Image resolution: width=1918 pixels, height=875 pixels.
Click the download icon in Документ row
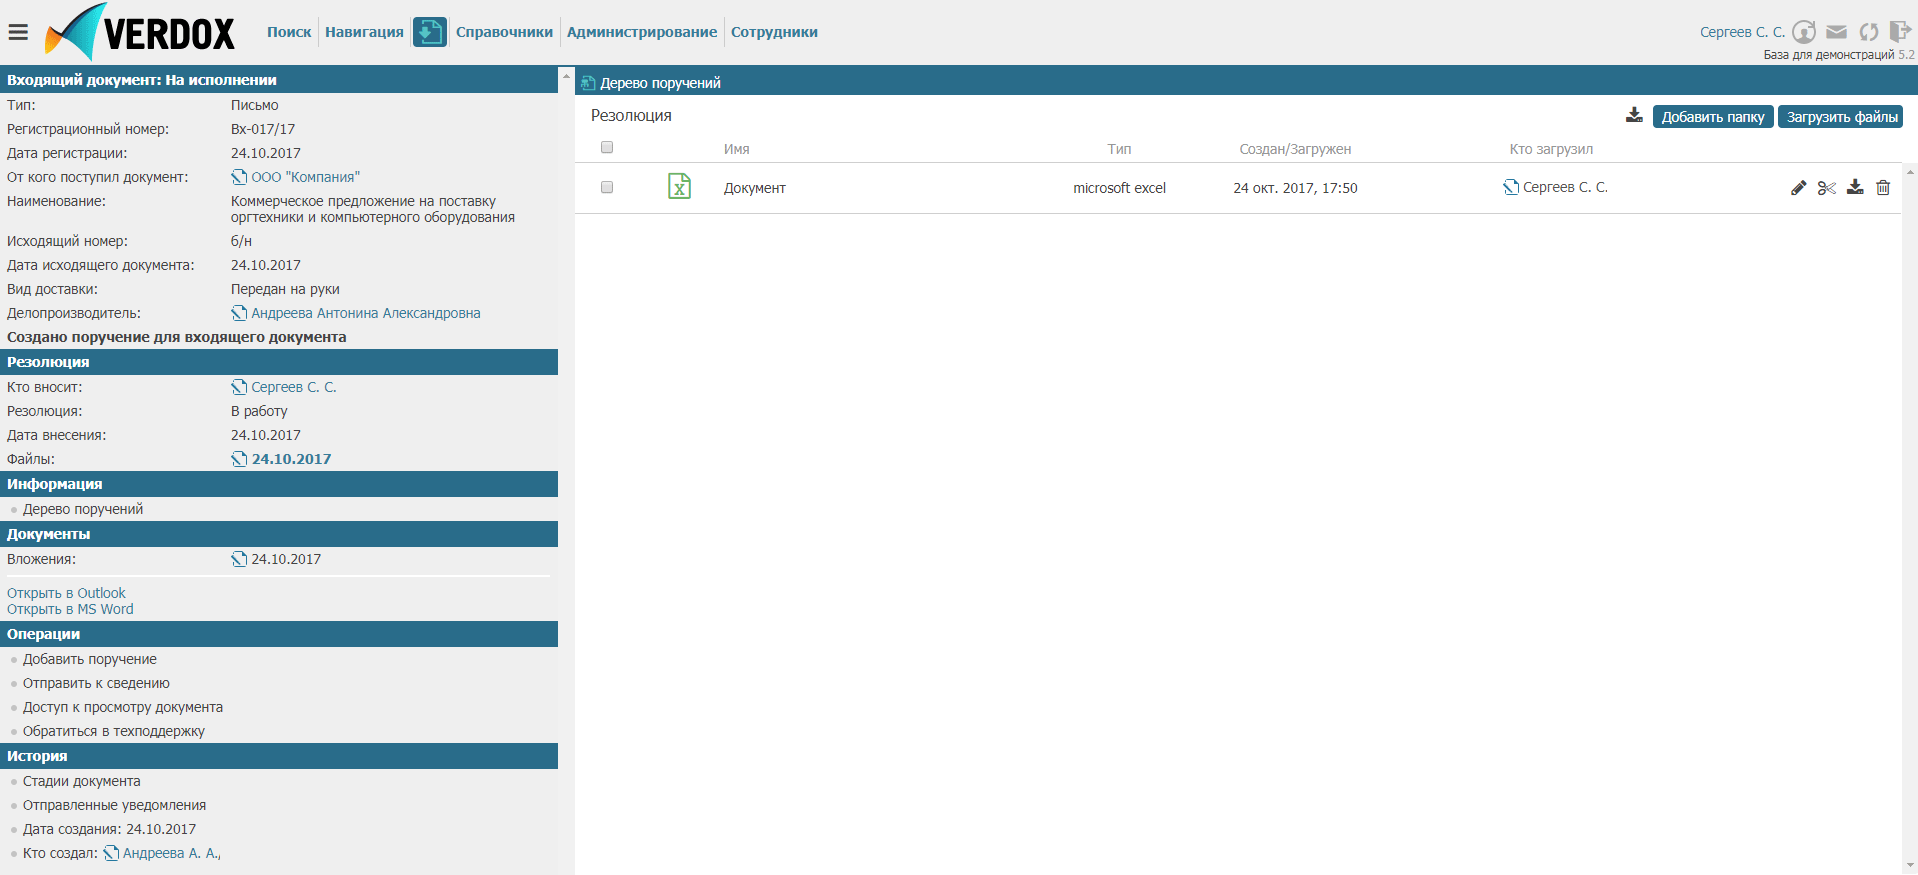tap(1855, 187)
